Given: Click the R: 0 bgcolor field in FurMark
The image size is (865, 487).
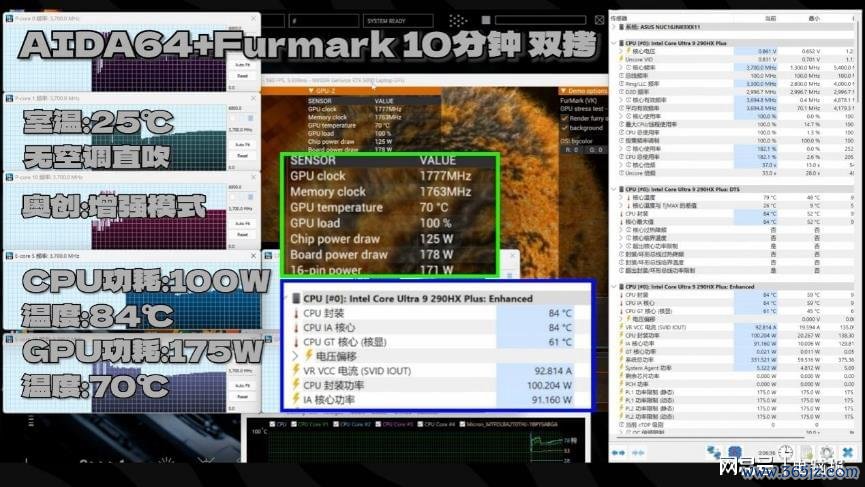Looking at the screenshot, I should (x=573, y=149).
